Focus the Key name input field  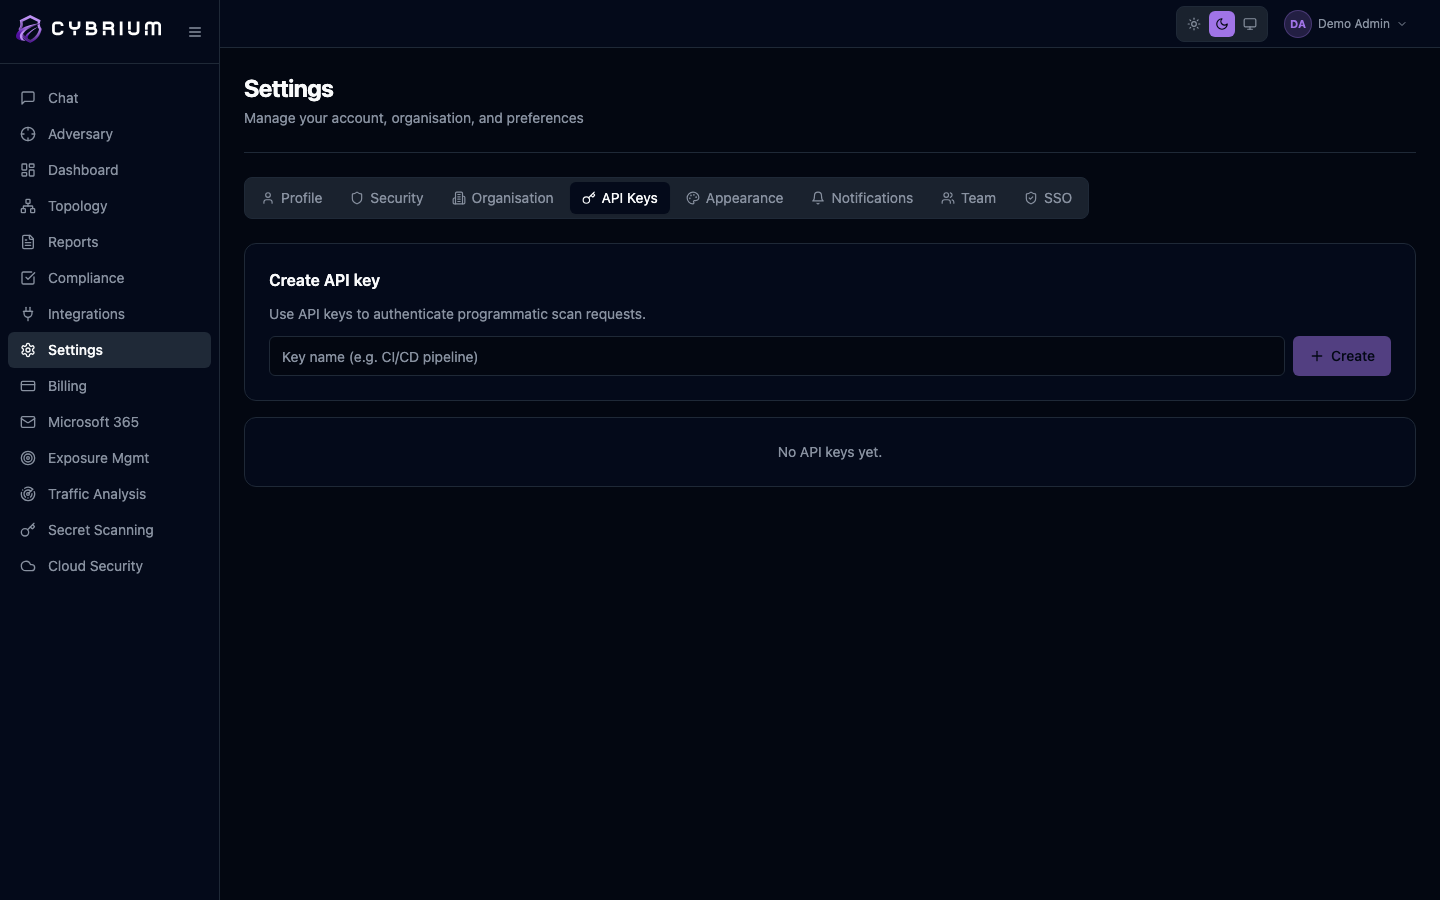[x=777, y=356]
